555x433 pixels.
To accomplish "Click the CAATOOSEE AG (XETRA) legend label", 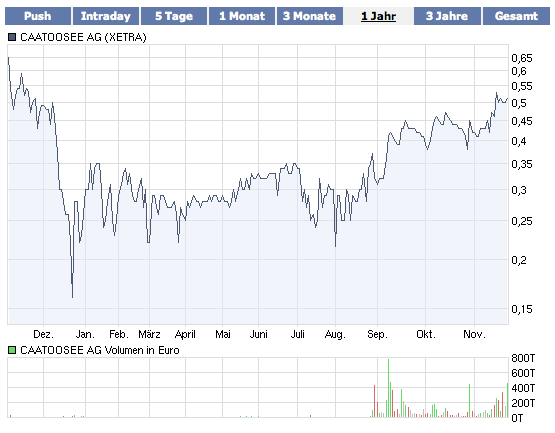I will point(83,37).
